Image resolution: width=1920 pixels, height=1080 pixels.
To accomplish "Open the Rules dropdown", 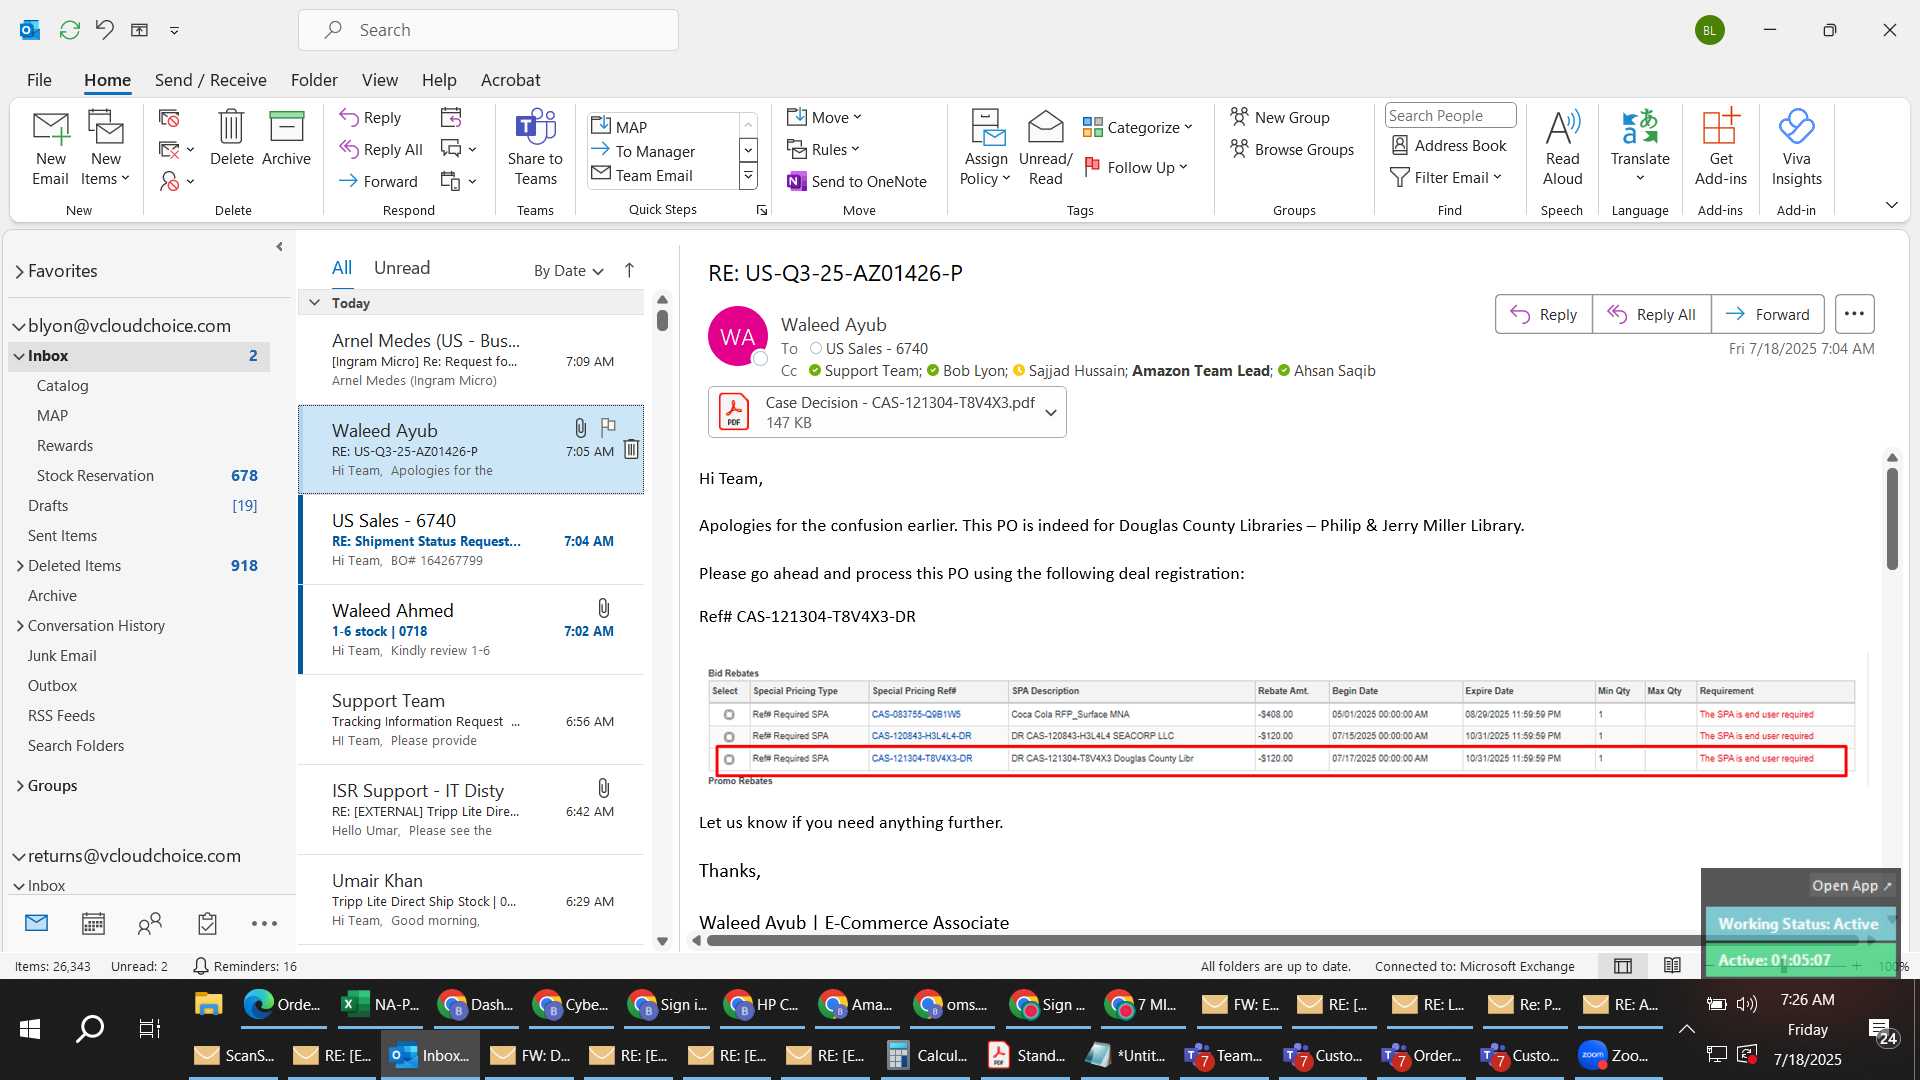I will coord(823,149).
